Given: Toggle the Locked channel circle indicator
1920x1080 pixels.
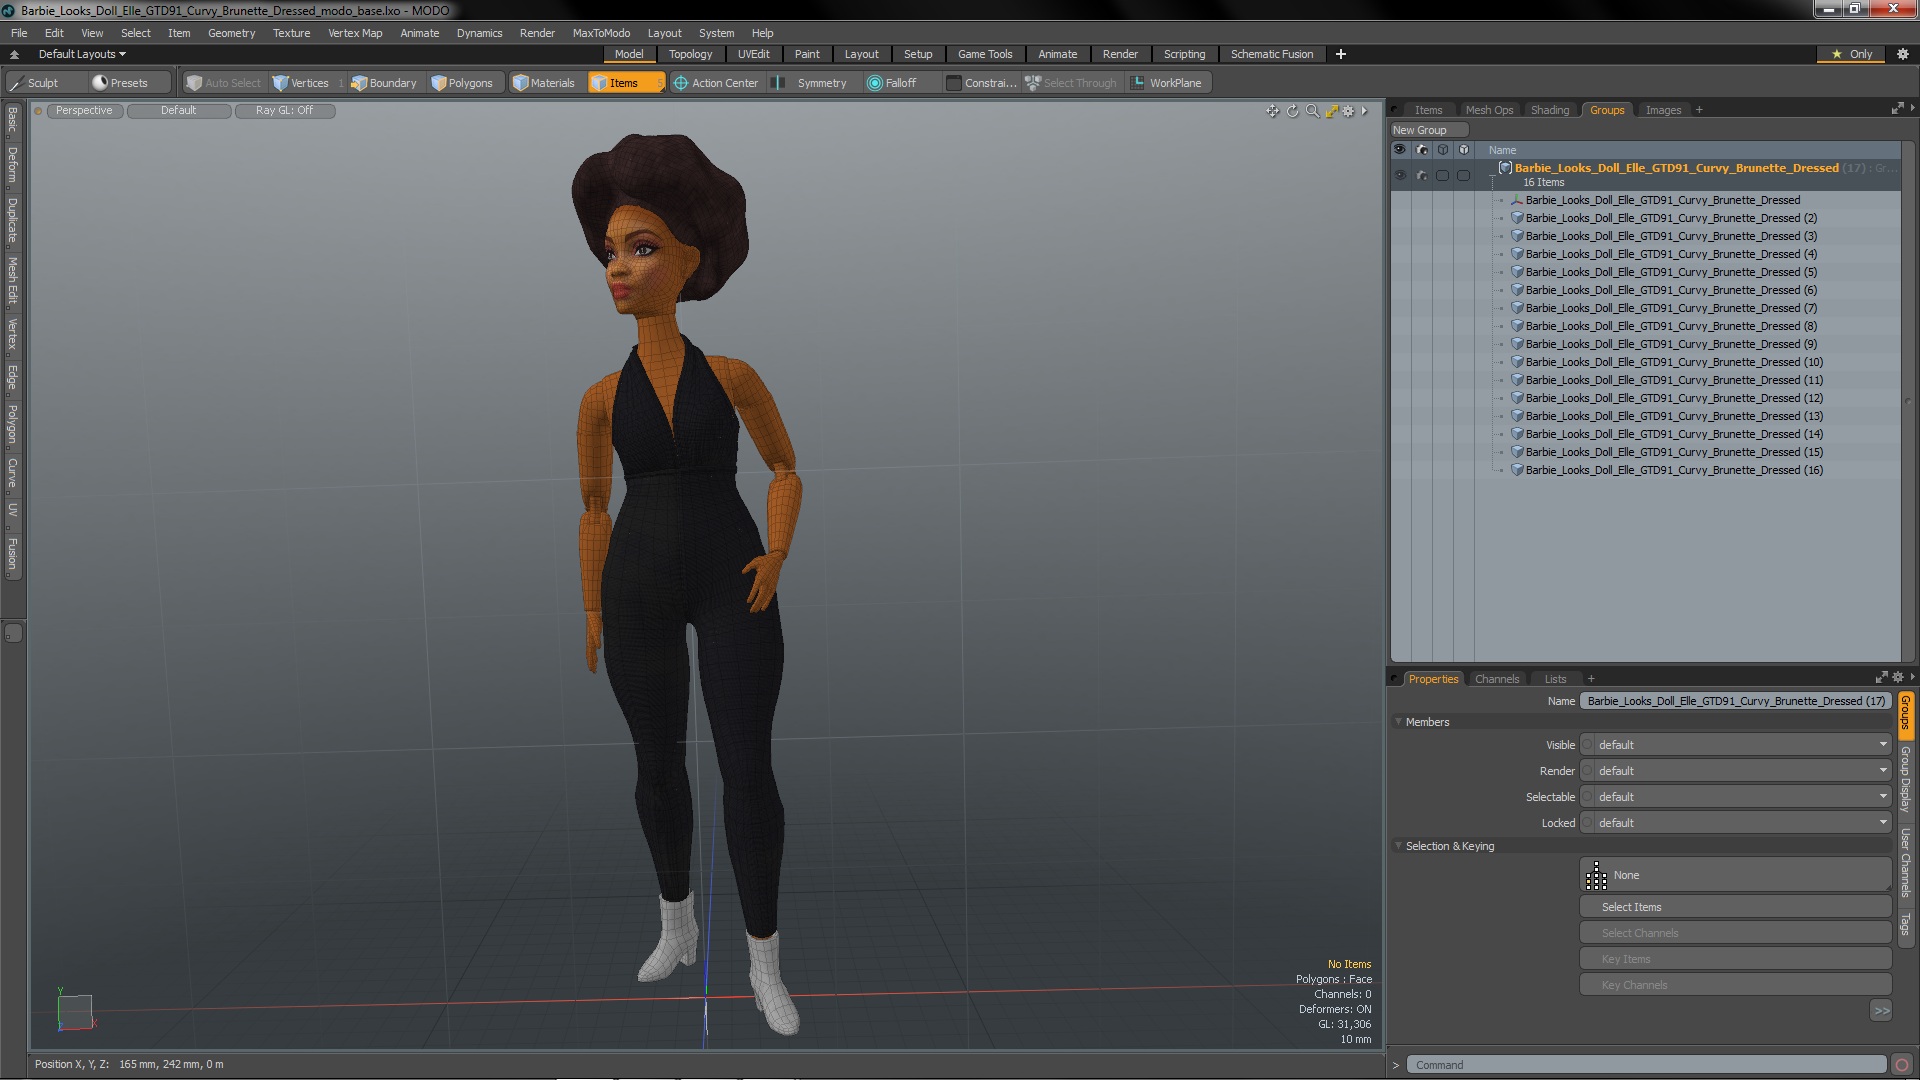Looking at the screenshot, I should point(1587,823).
